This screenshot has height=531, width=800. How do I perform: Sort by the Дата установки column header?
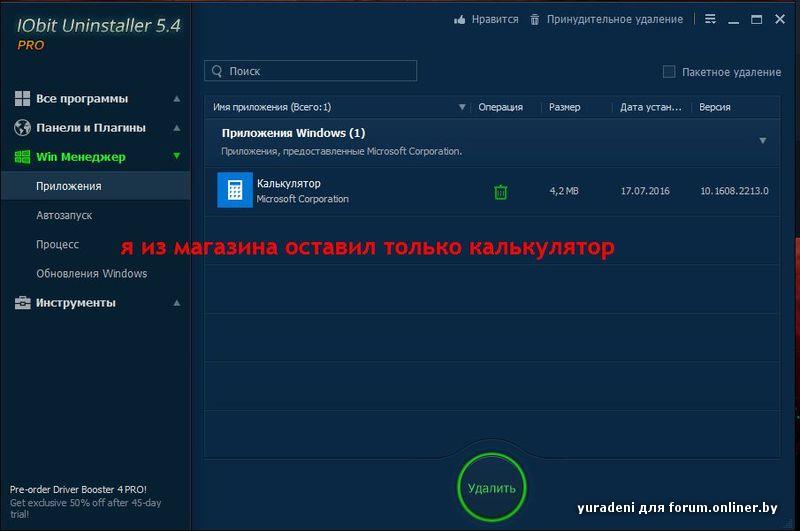[x=651, y=107]
